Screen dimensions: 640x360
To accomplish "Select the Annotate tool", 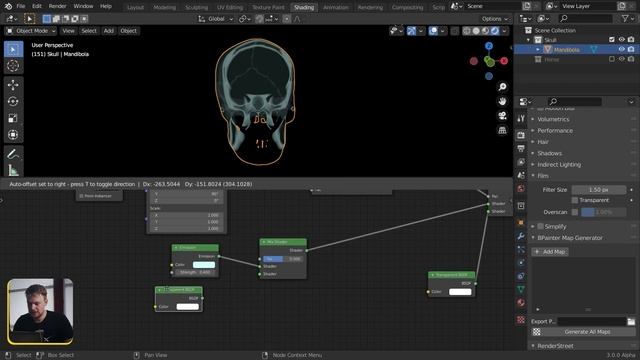I will click(13, 154).
